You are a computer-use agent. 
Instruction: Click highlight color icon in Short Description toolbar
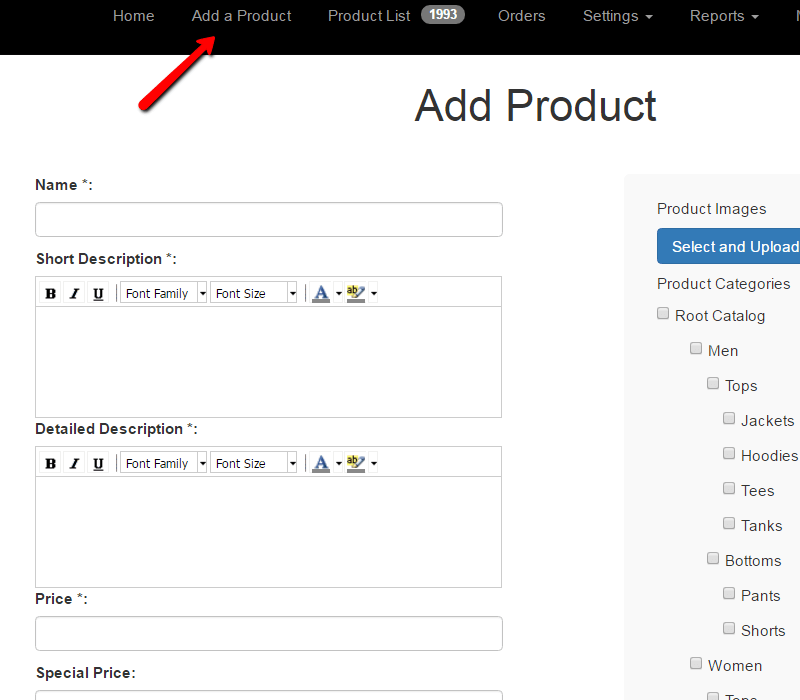tap(355, 293)
